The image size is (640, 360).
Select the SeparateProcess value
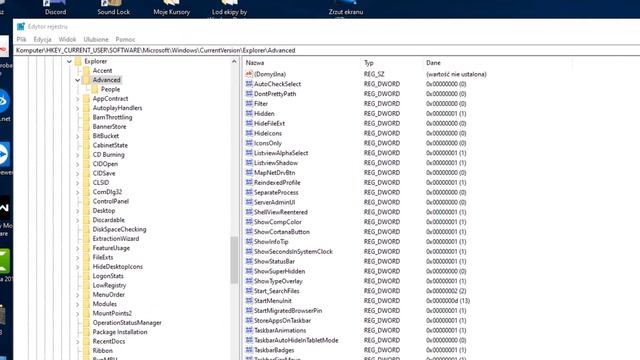[276, 192]
